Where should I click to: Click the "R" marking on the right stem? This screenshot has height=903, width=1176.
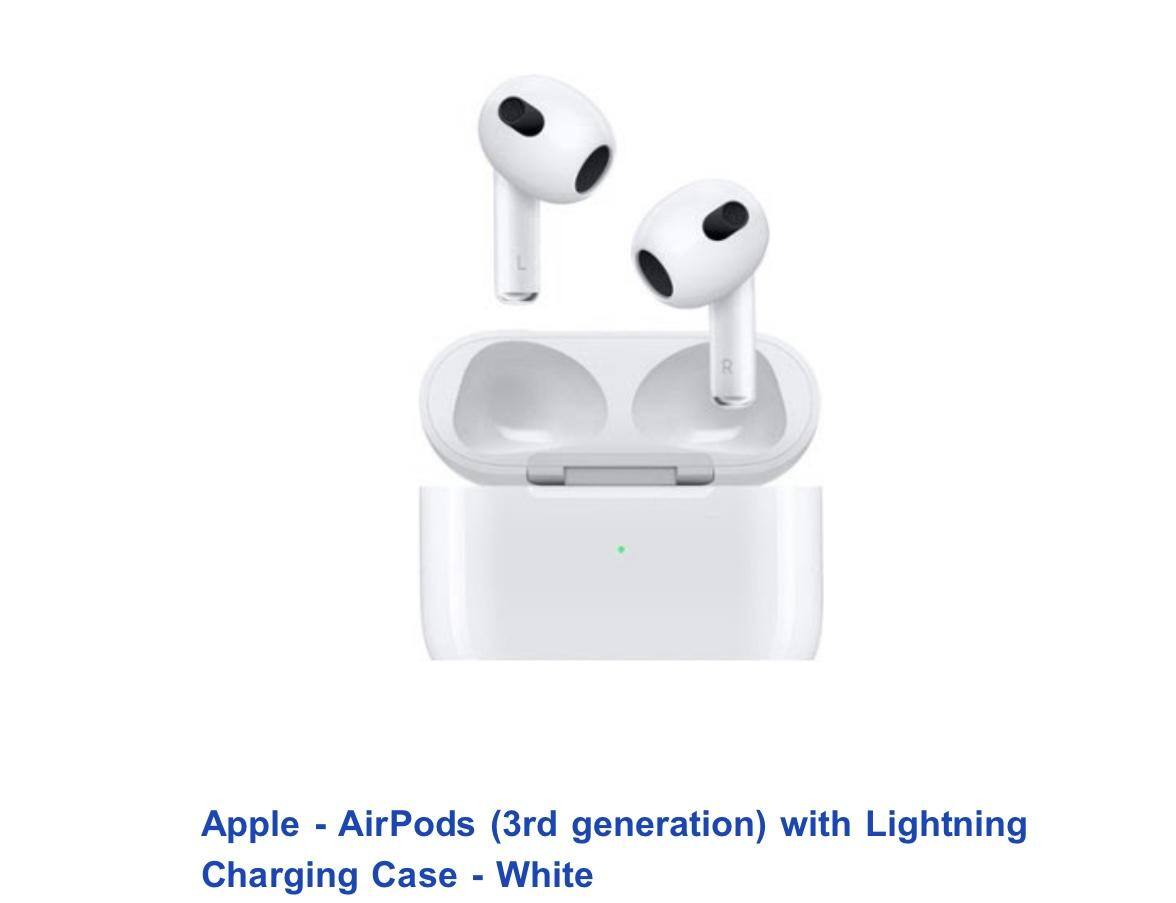(x=726, y=367)
